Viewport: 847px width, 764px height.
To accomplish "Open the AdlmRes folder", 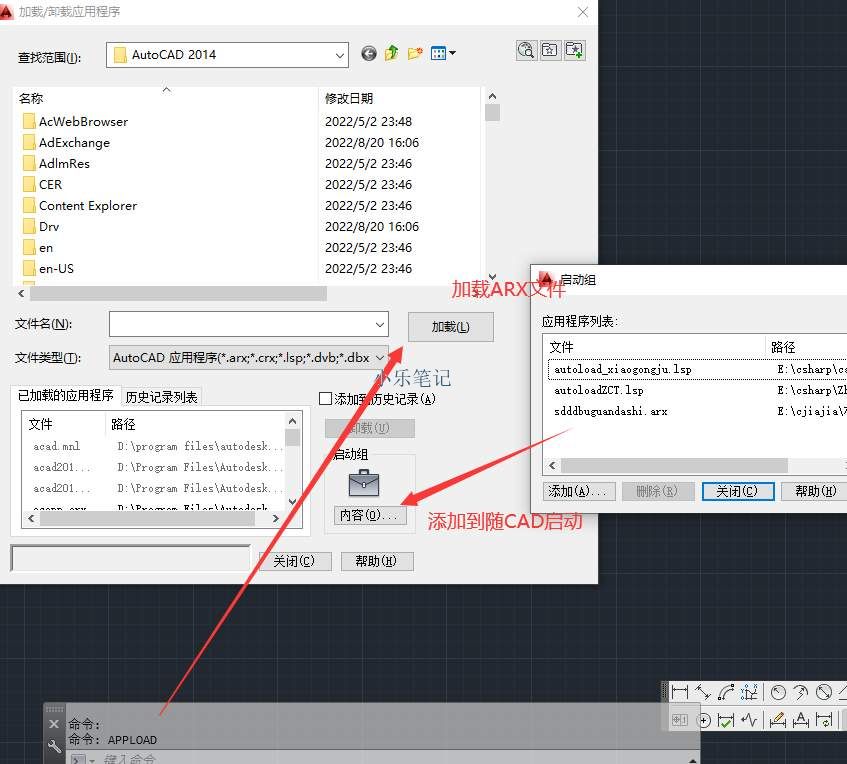I will (x=56, y=164).
